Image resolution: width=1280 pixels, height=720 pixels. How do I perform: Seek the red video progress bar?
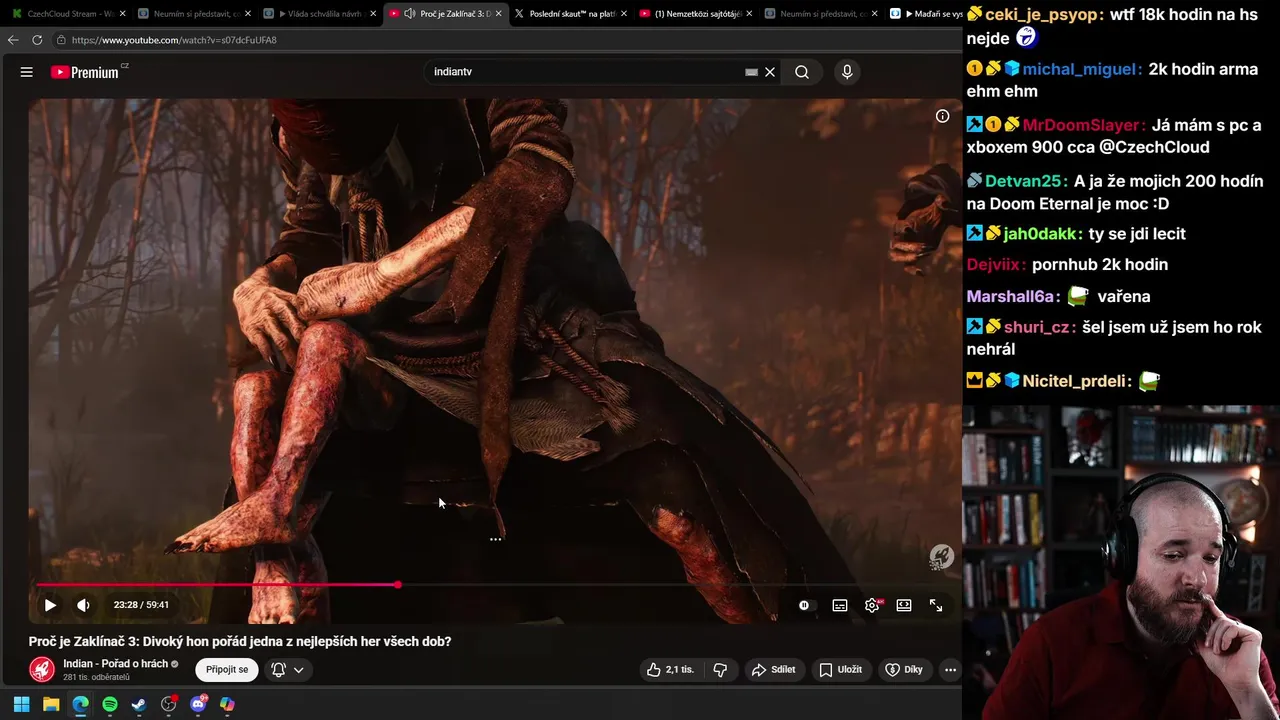pyautogui.click(x=495, y=585)
